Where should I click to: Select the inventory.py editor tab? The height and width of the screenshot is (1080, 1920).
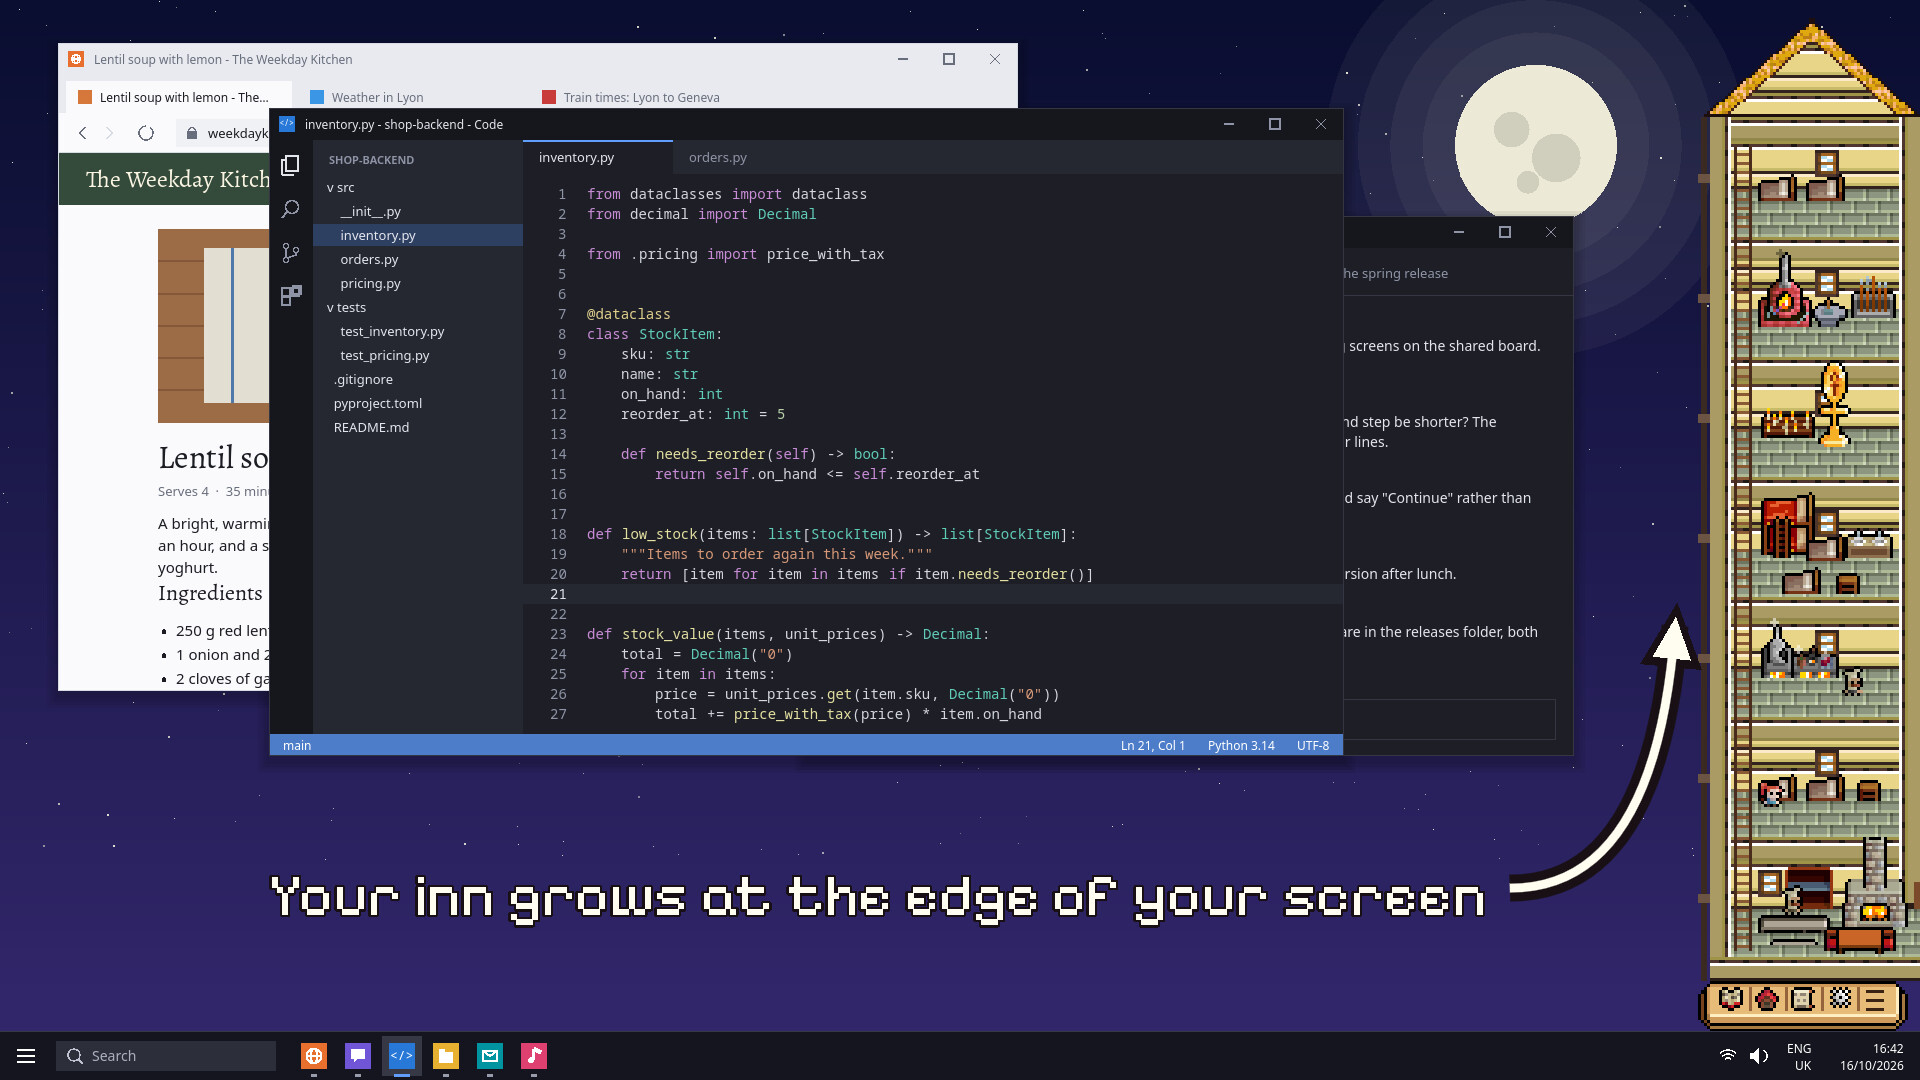pos(598,158)
